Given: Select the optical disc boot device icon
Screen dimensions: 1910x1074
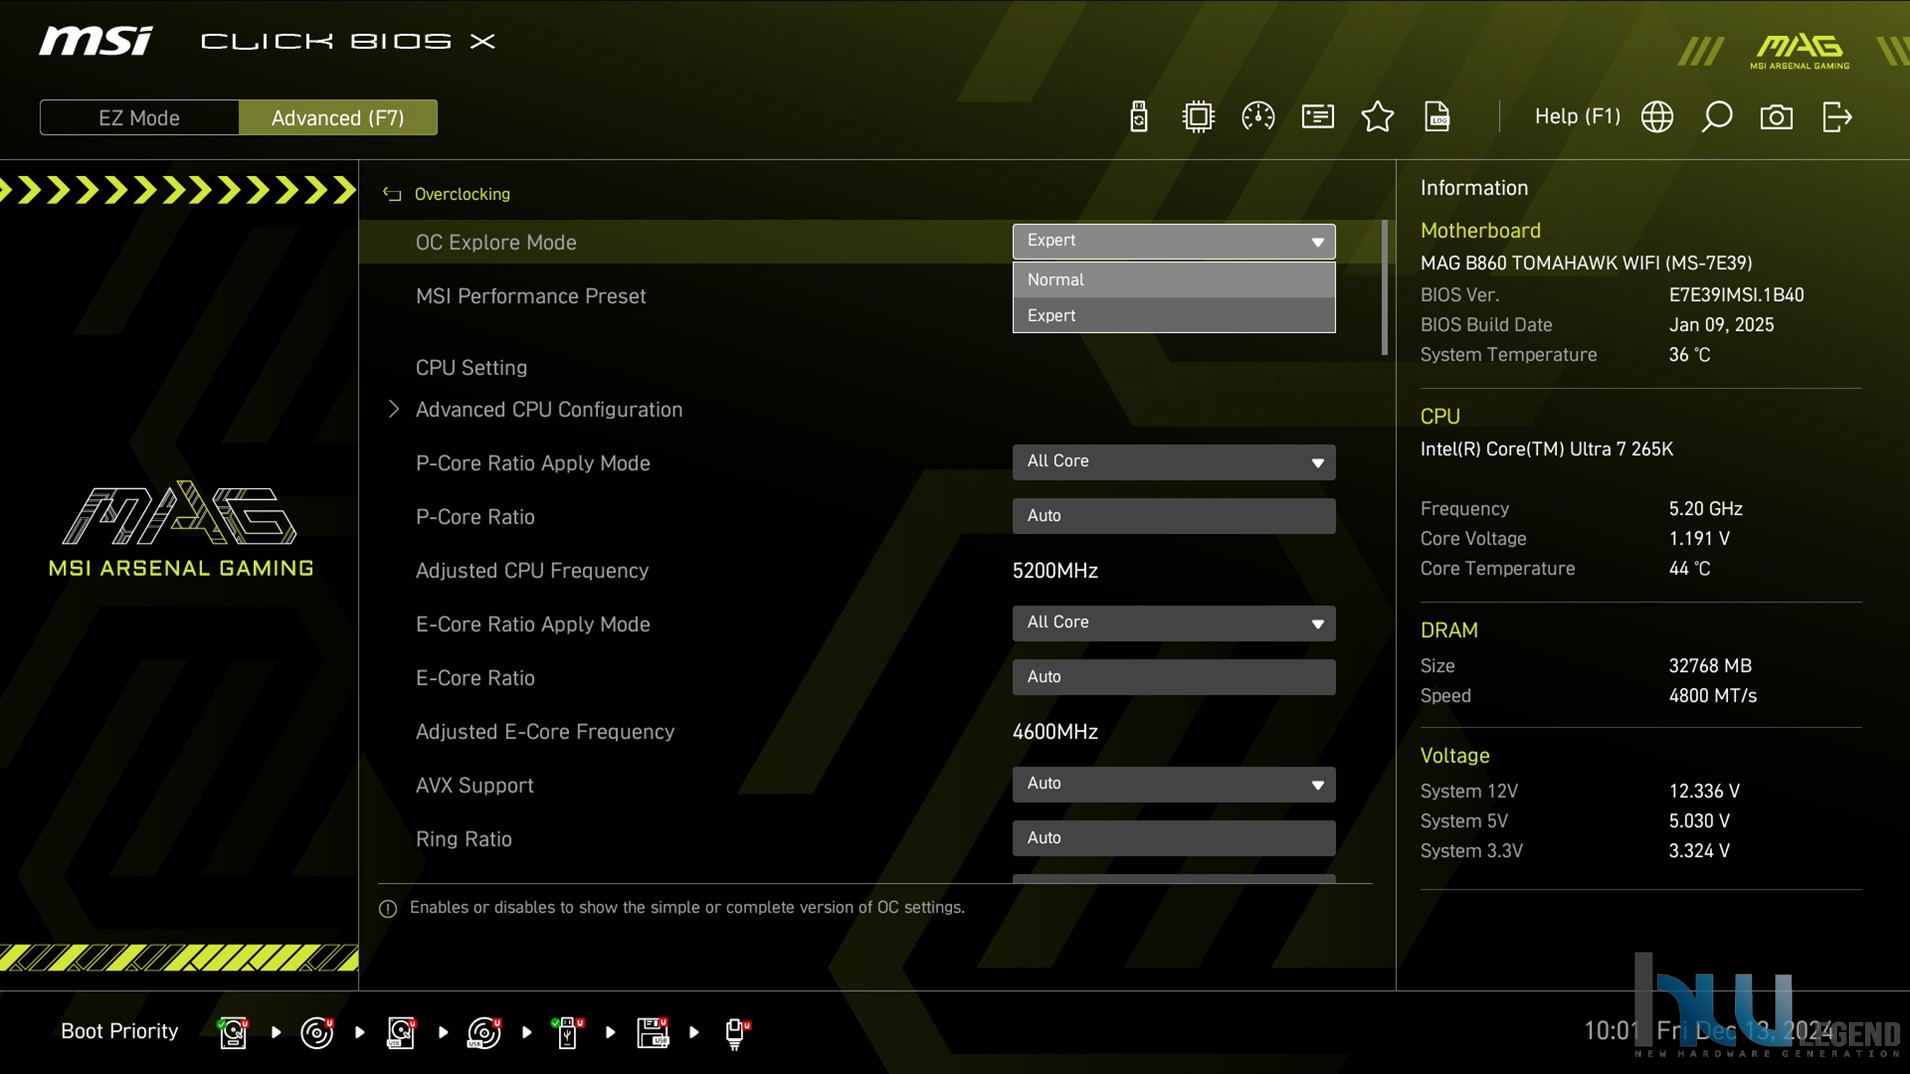Looking at the screenshot, I should click(317, 1032).
